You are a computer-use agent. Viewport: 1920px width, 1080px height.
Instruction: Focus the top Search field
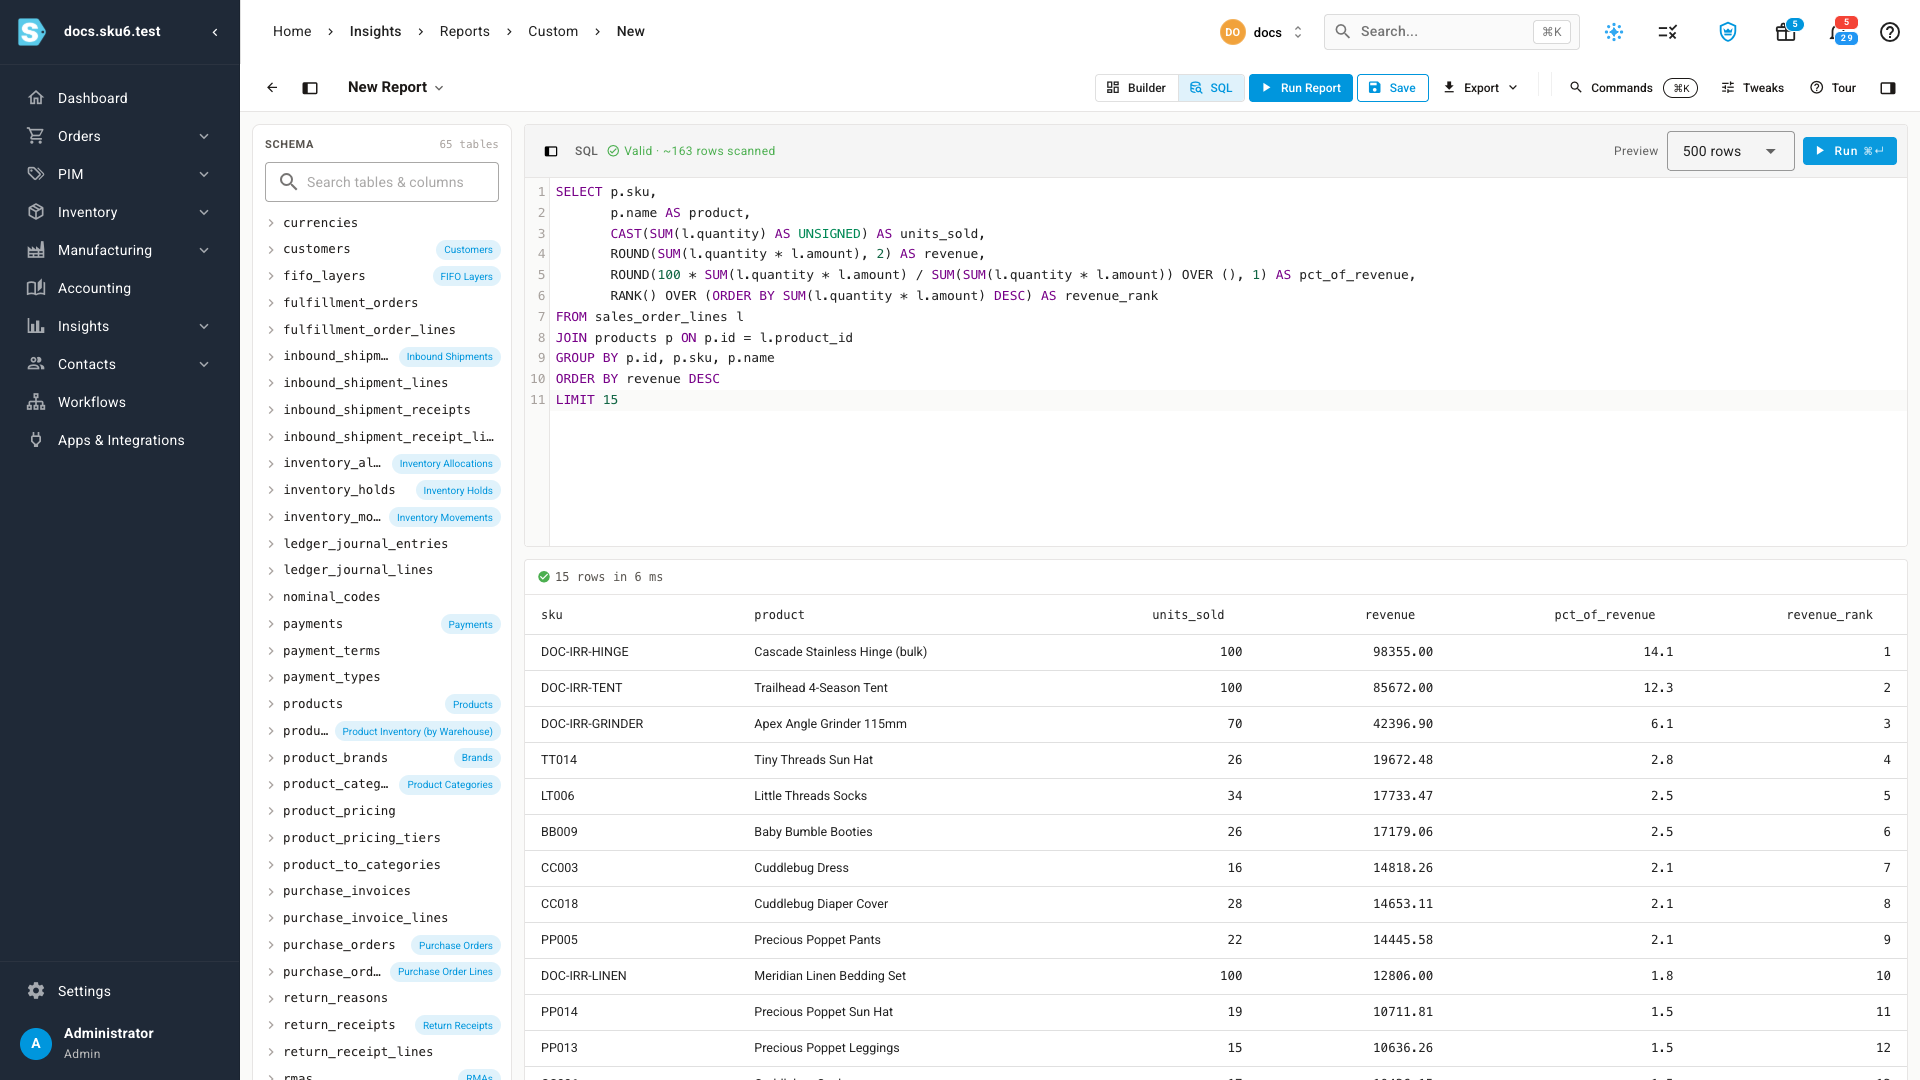point(1451,32)
